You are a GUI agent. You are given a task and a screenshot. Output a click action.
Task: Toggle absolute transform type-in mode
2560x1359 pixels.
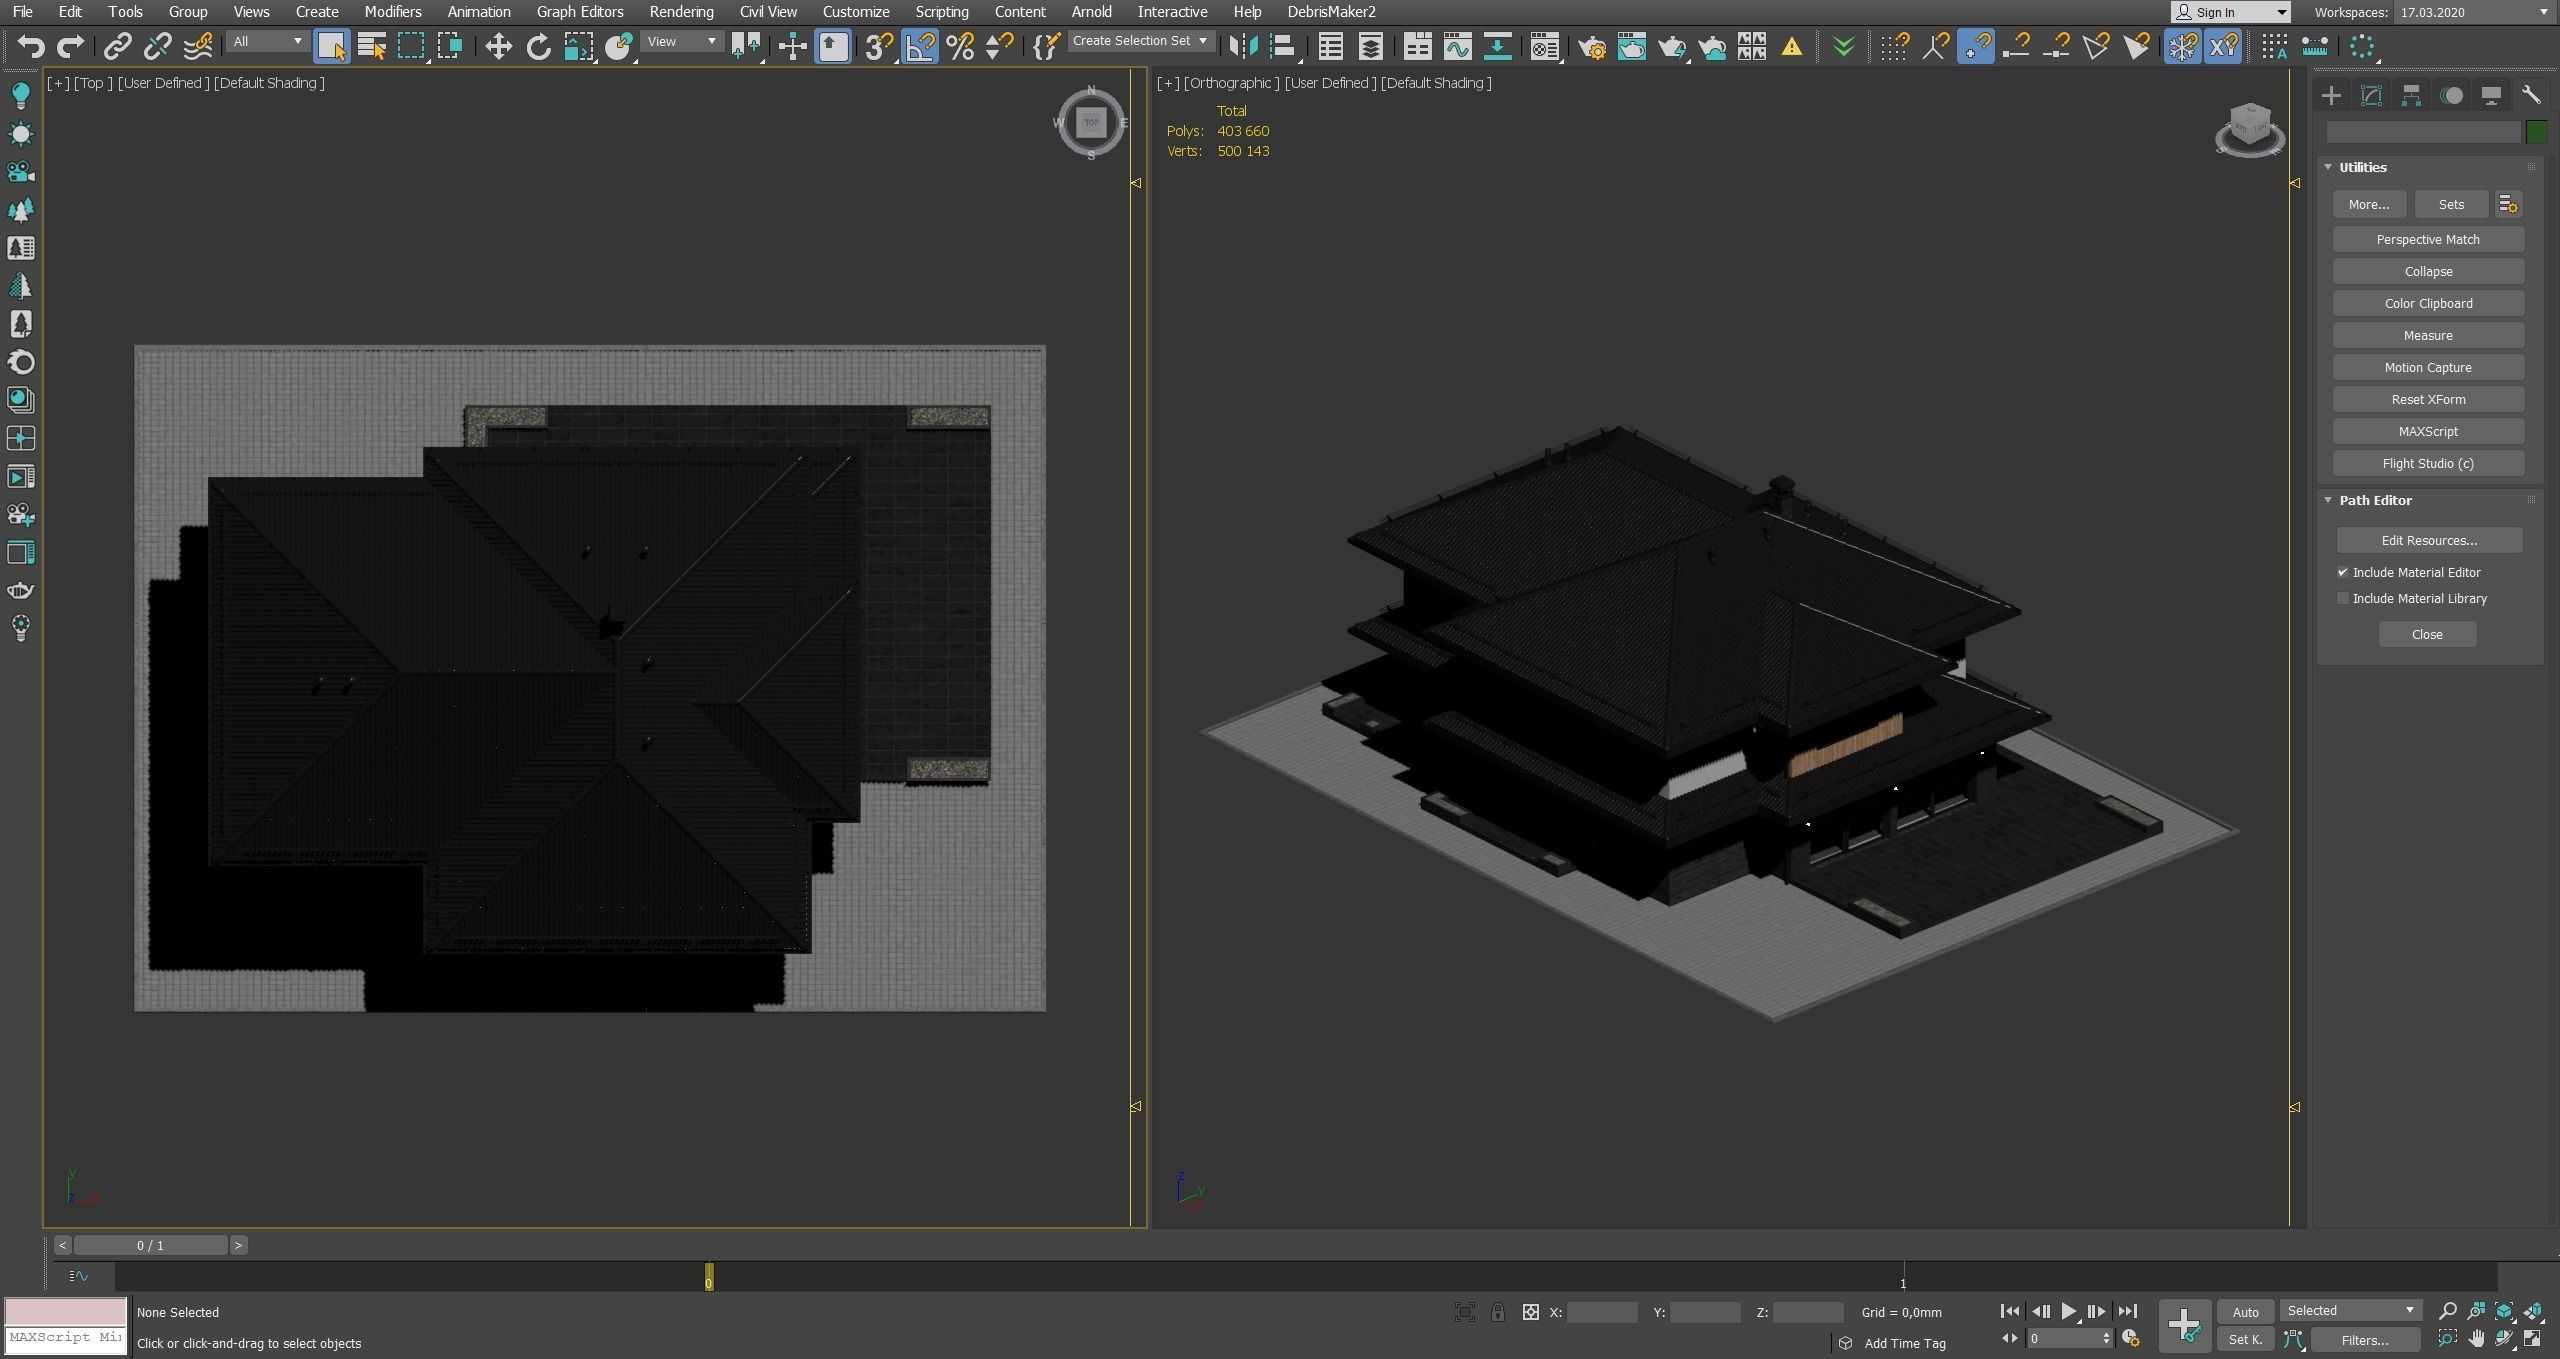click(x=1530, y=1312)
